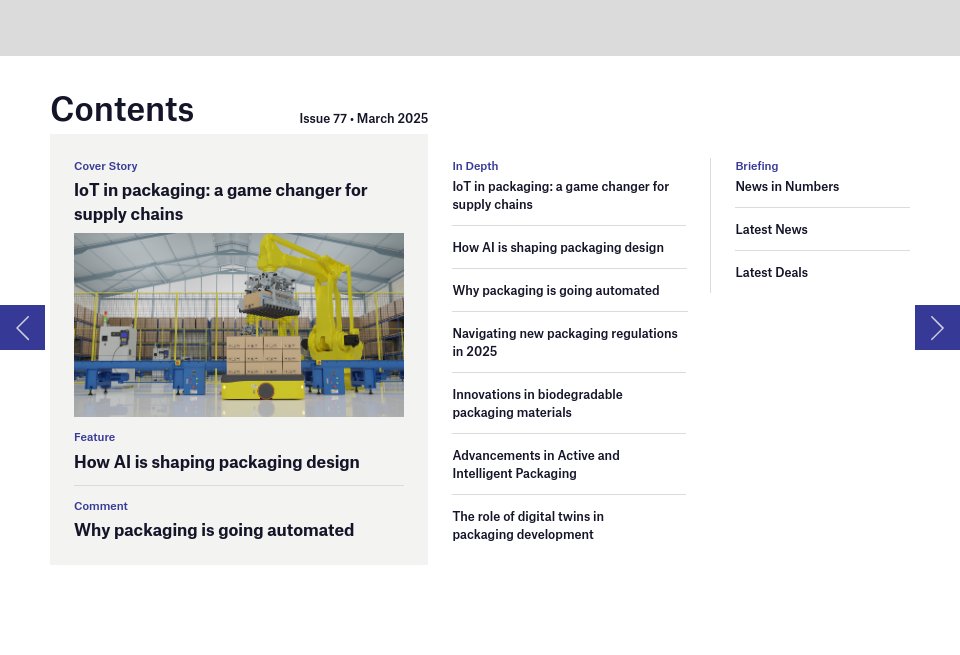Open 'Navigating new packaging regulations in 2025'
This screenshot has width=960, height=655.
pyautogui.click(x=564, y=342)
